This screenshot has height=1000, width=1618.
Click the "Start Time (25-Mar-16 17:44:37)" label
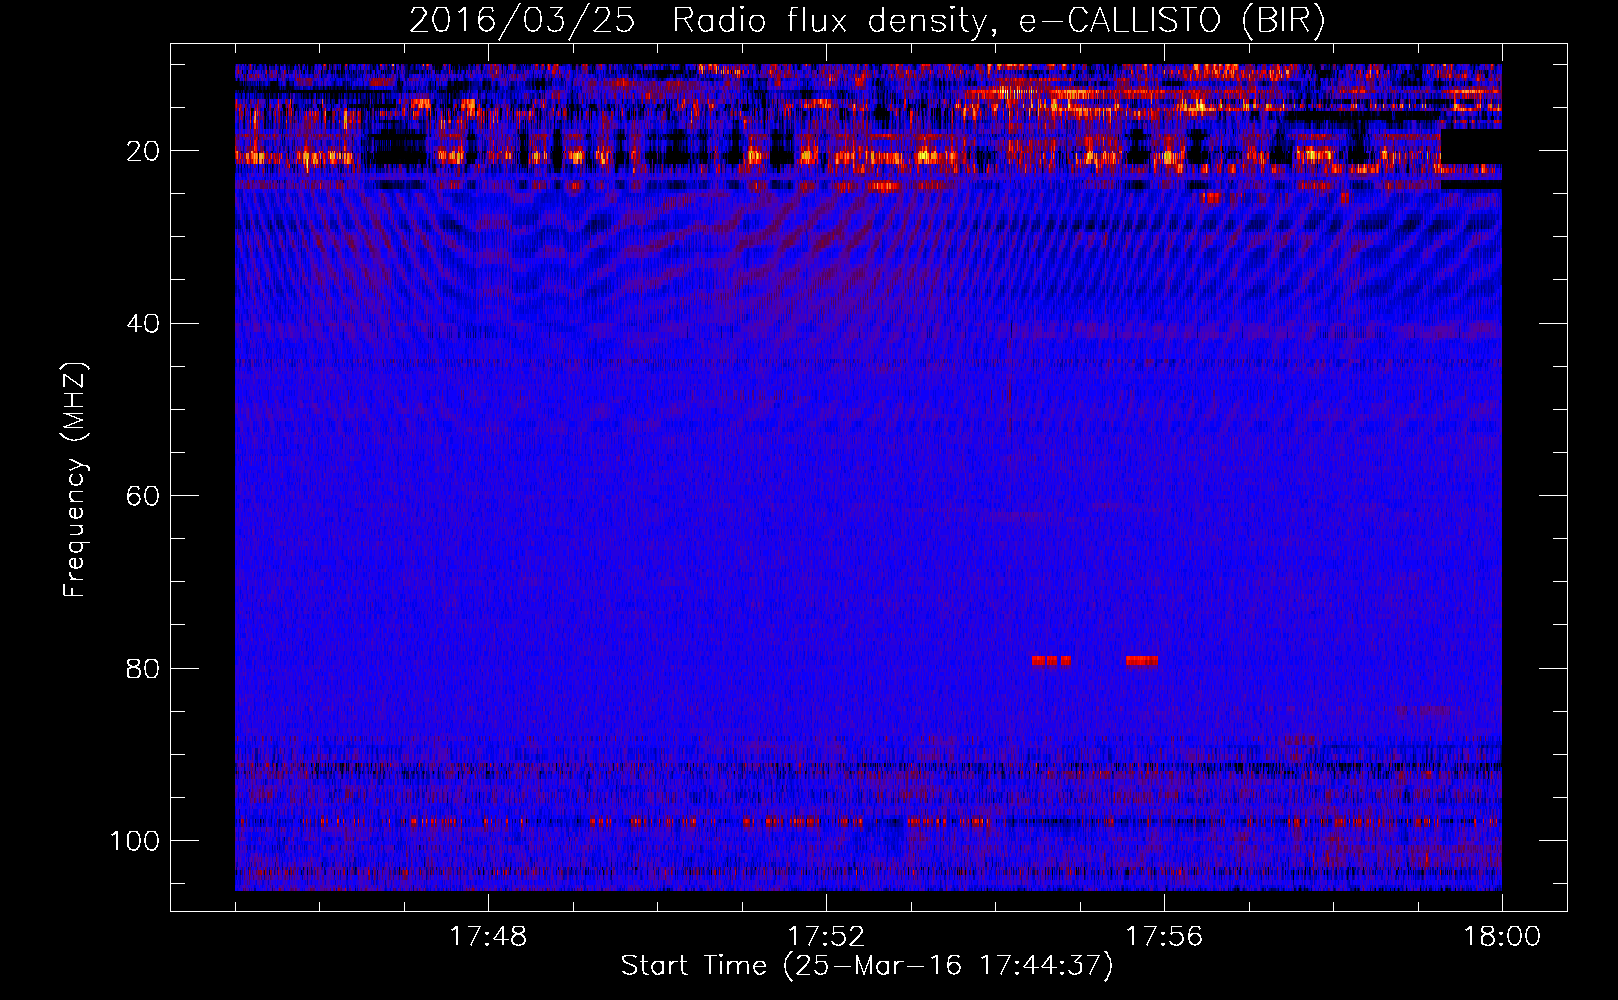867,966
